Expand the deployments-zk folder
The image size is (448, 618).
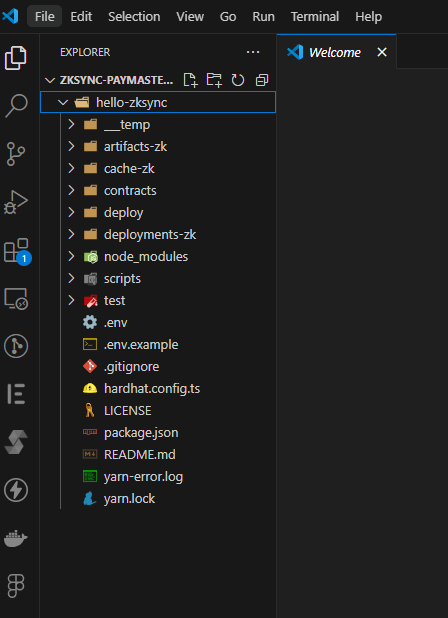tap(71, 235)
